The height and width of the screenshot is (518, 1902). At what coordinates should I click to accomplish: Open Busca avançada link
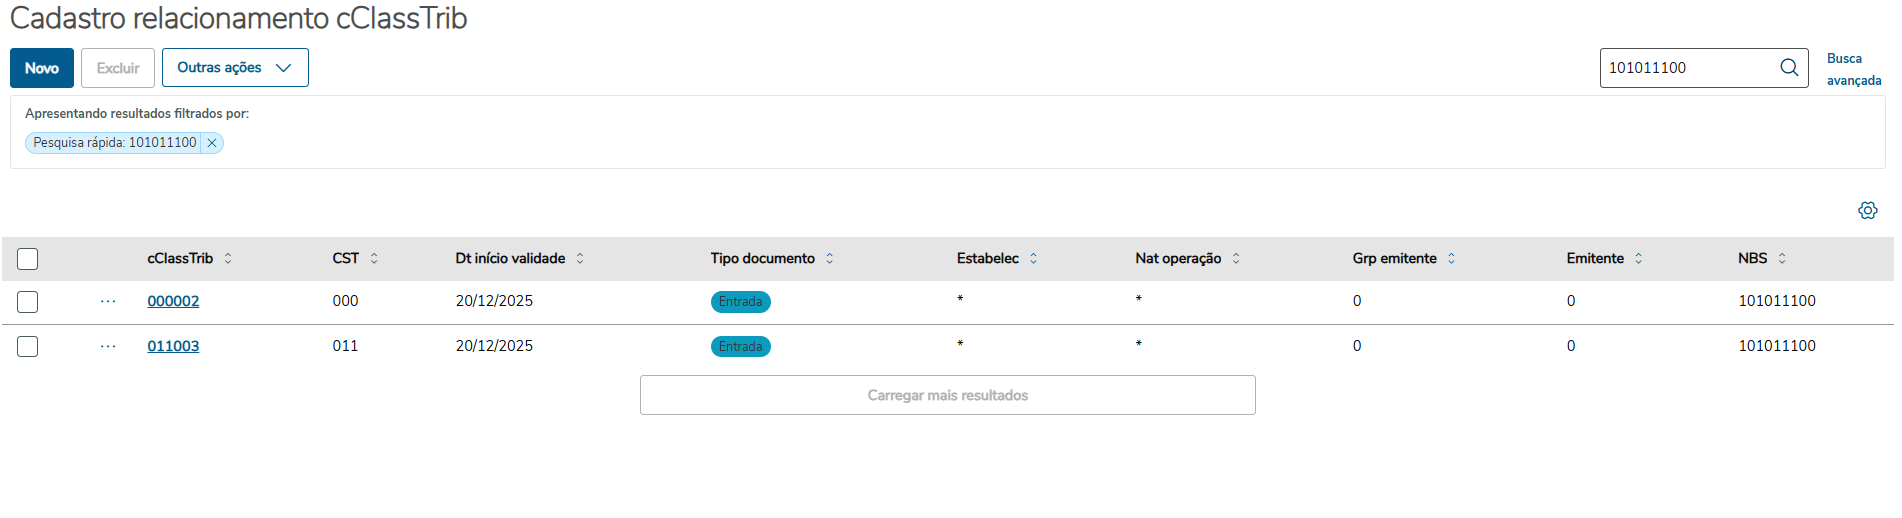pyautogui.click(x=1853, y=69)
